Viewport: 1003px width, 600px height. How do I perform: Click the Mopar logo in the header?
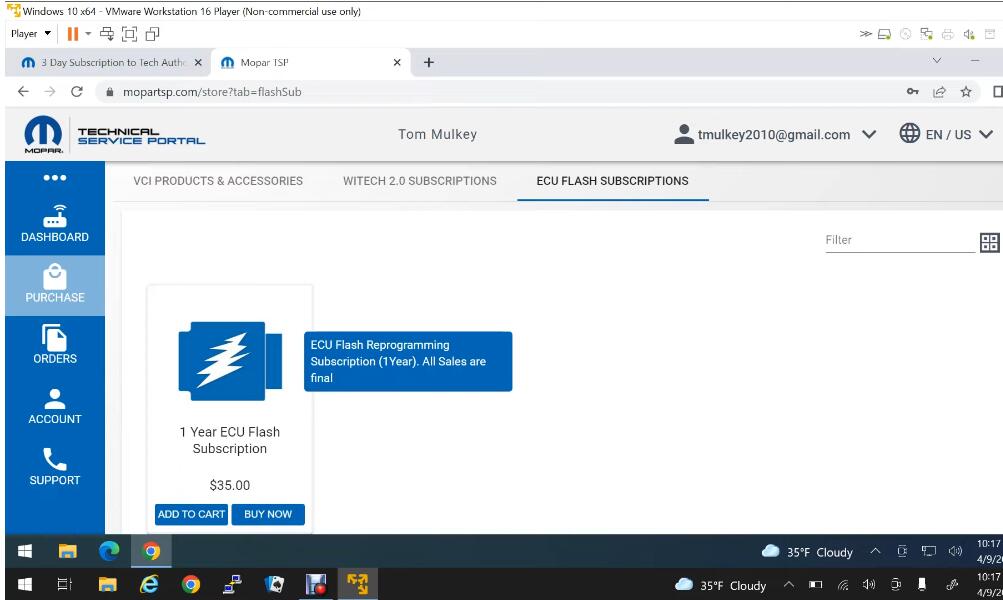(x=43, y=135)
